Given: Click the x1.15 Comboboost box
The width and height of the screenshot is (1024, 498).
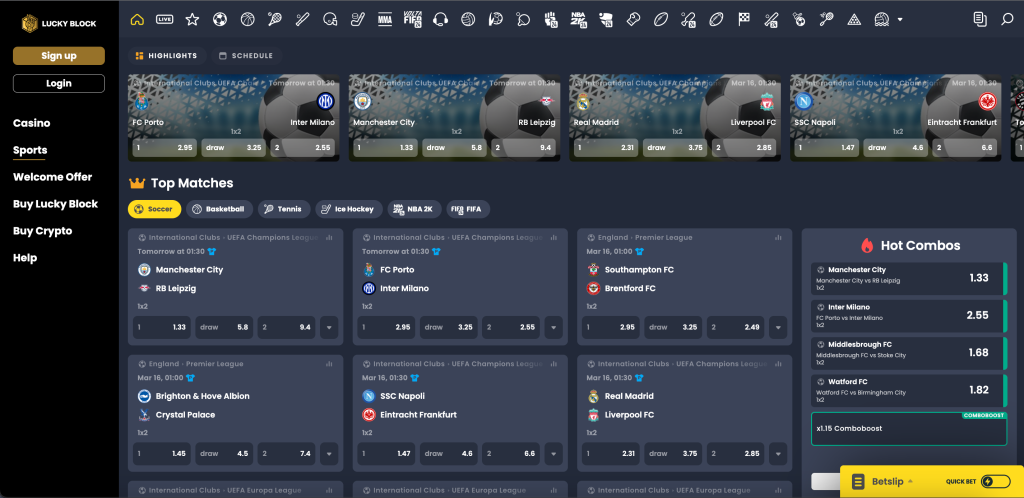Looking at the screenshot, I should click(x=909, y=429).
